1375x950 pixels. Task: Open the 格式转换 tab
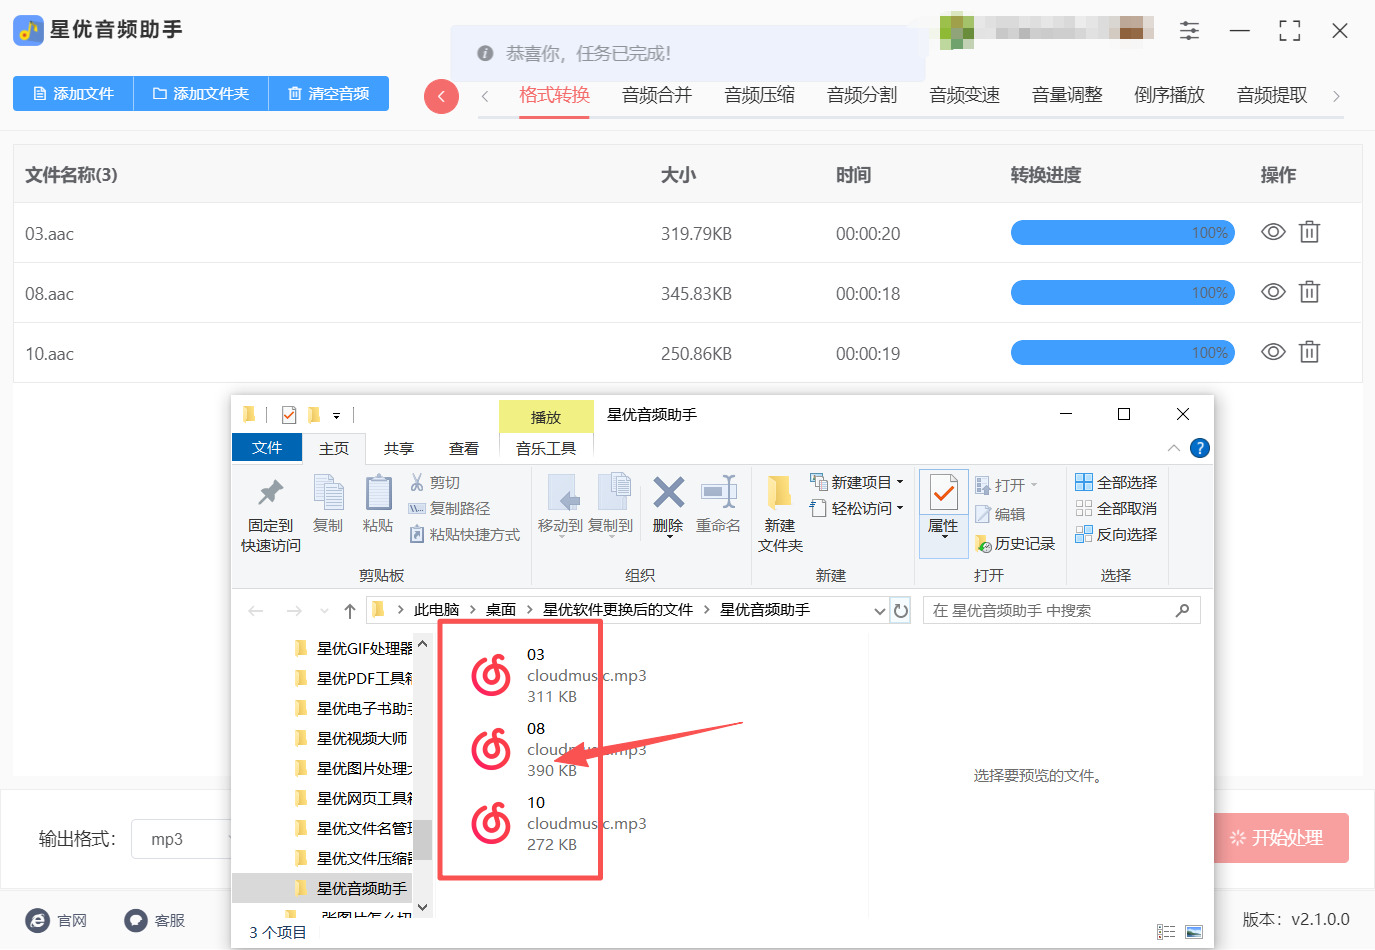tap(554, 95)
